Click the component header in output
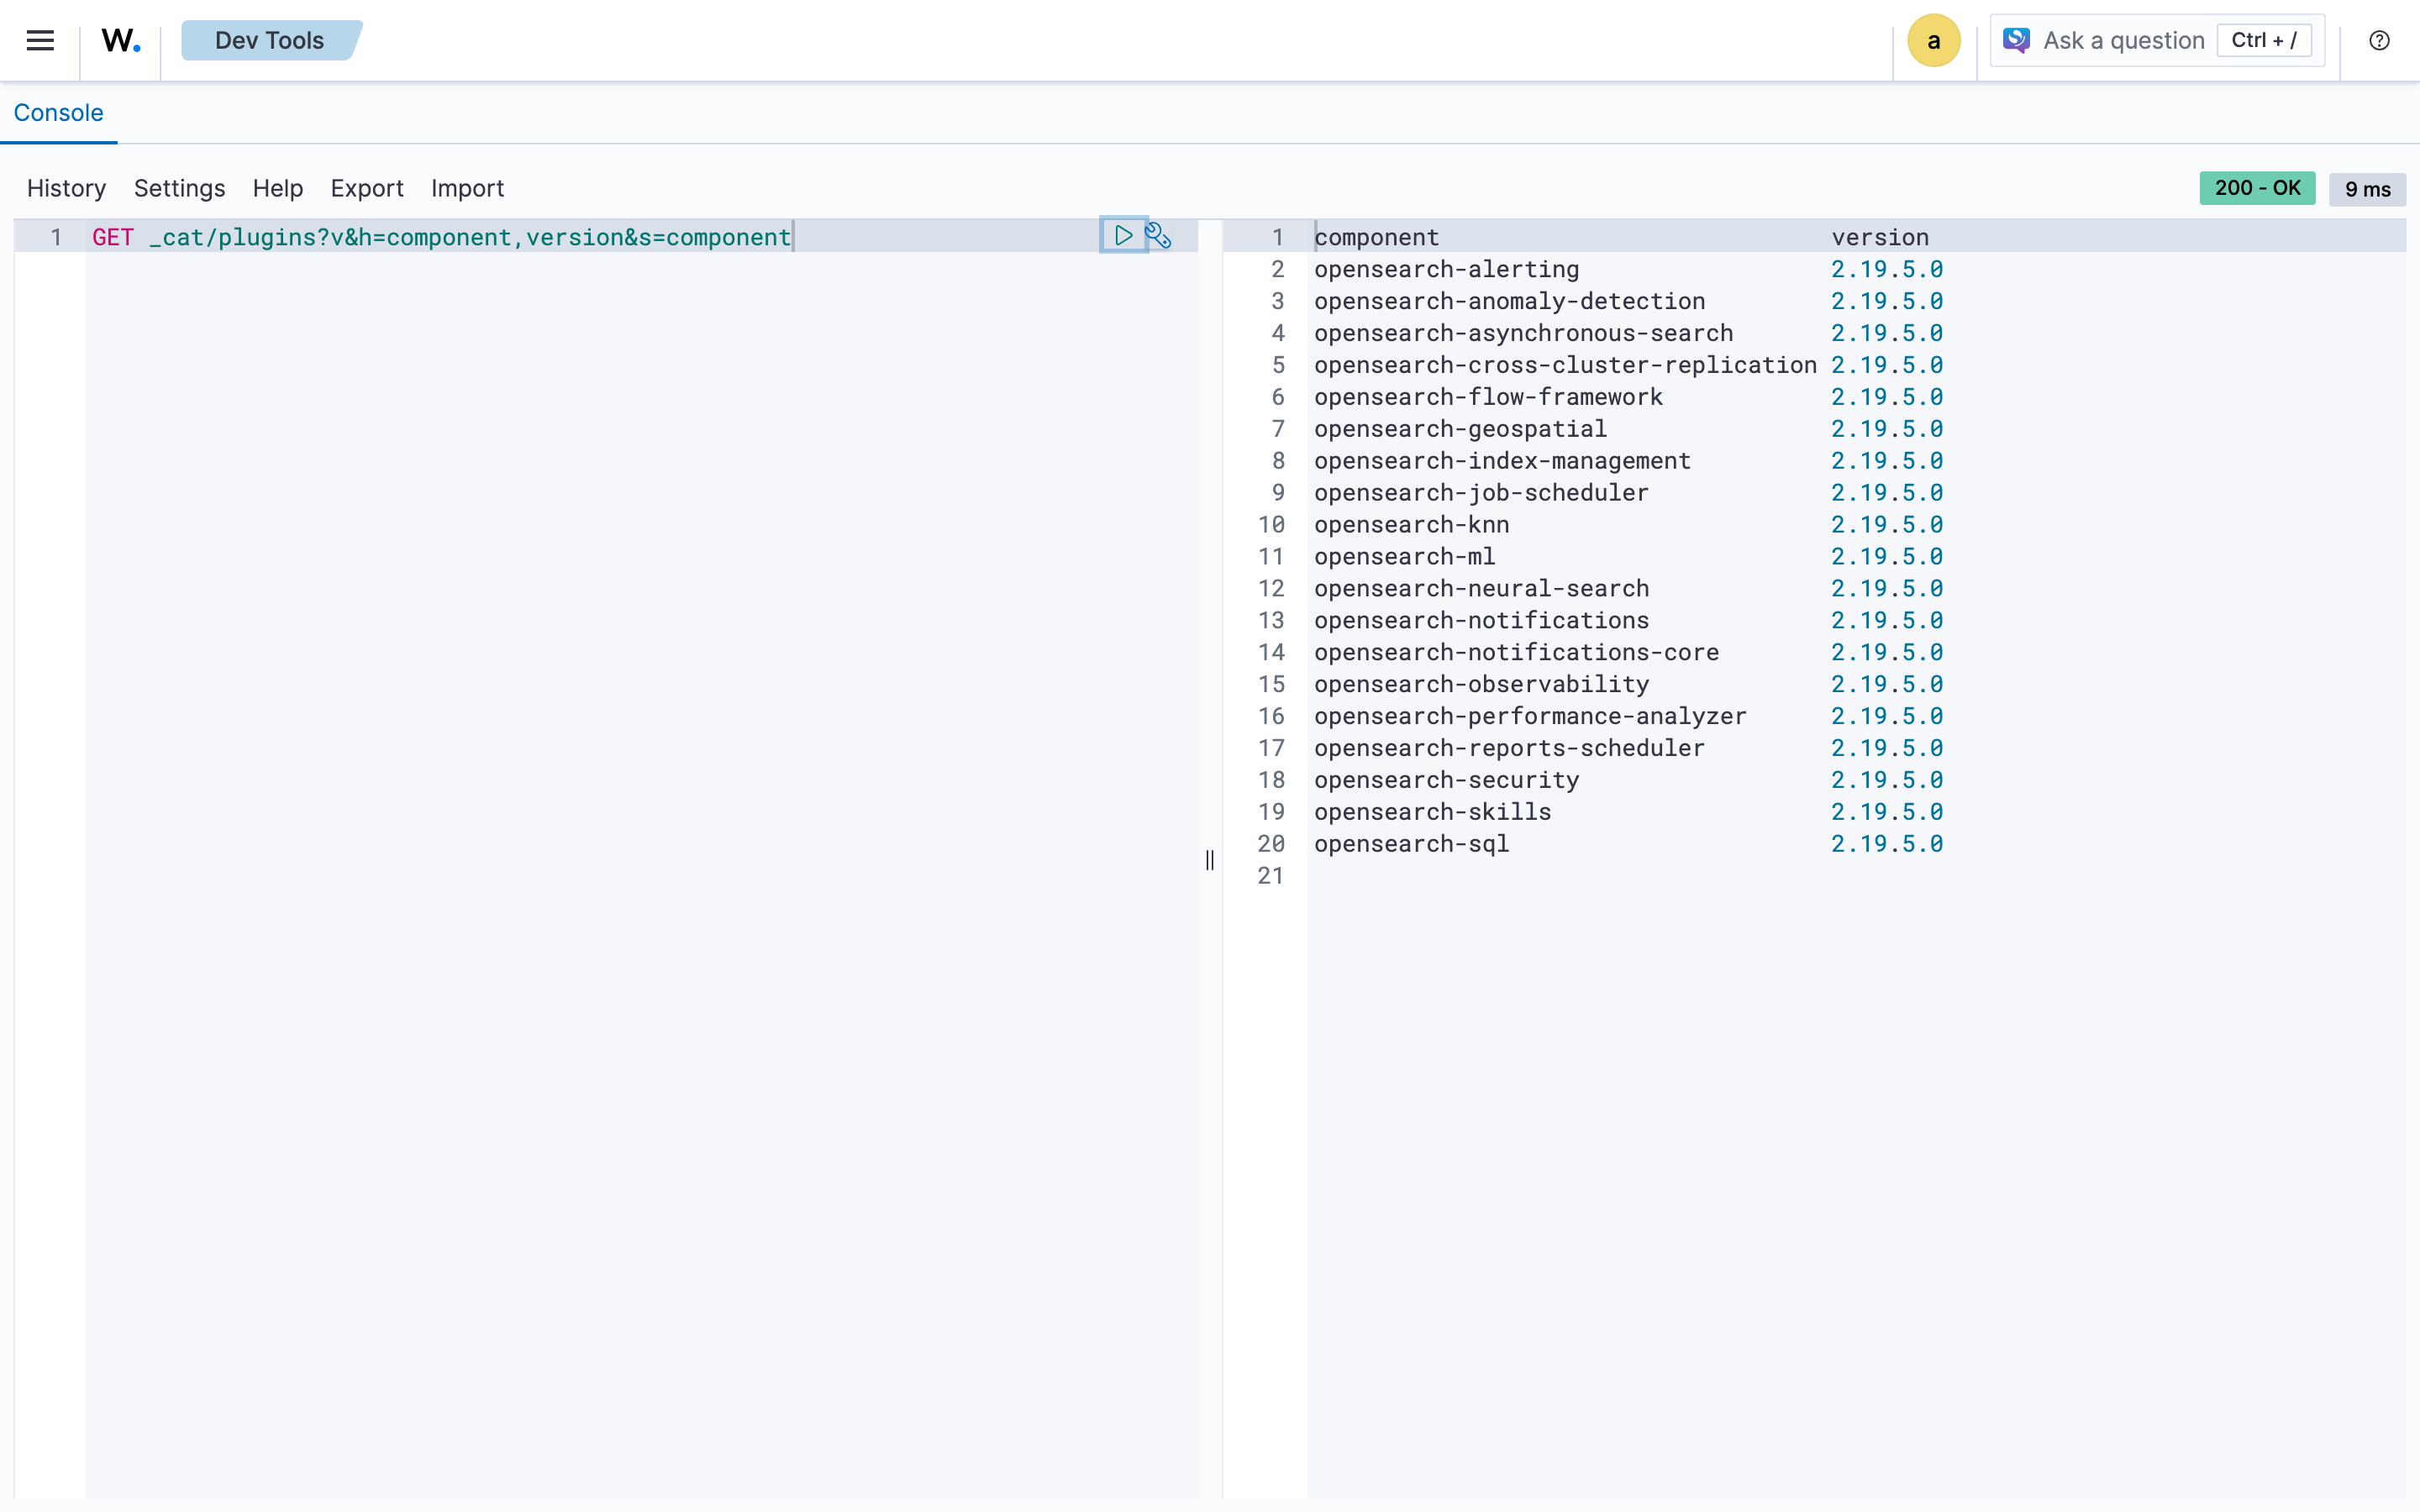 point(1376,237)
